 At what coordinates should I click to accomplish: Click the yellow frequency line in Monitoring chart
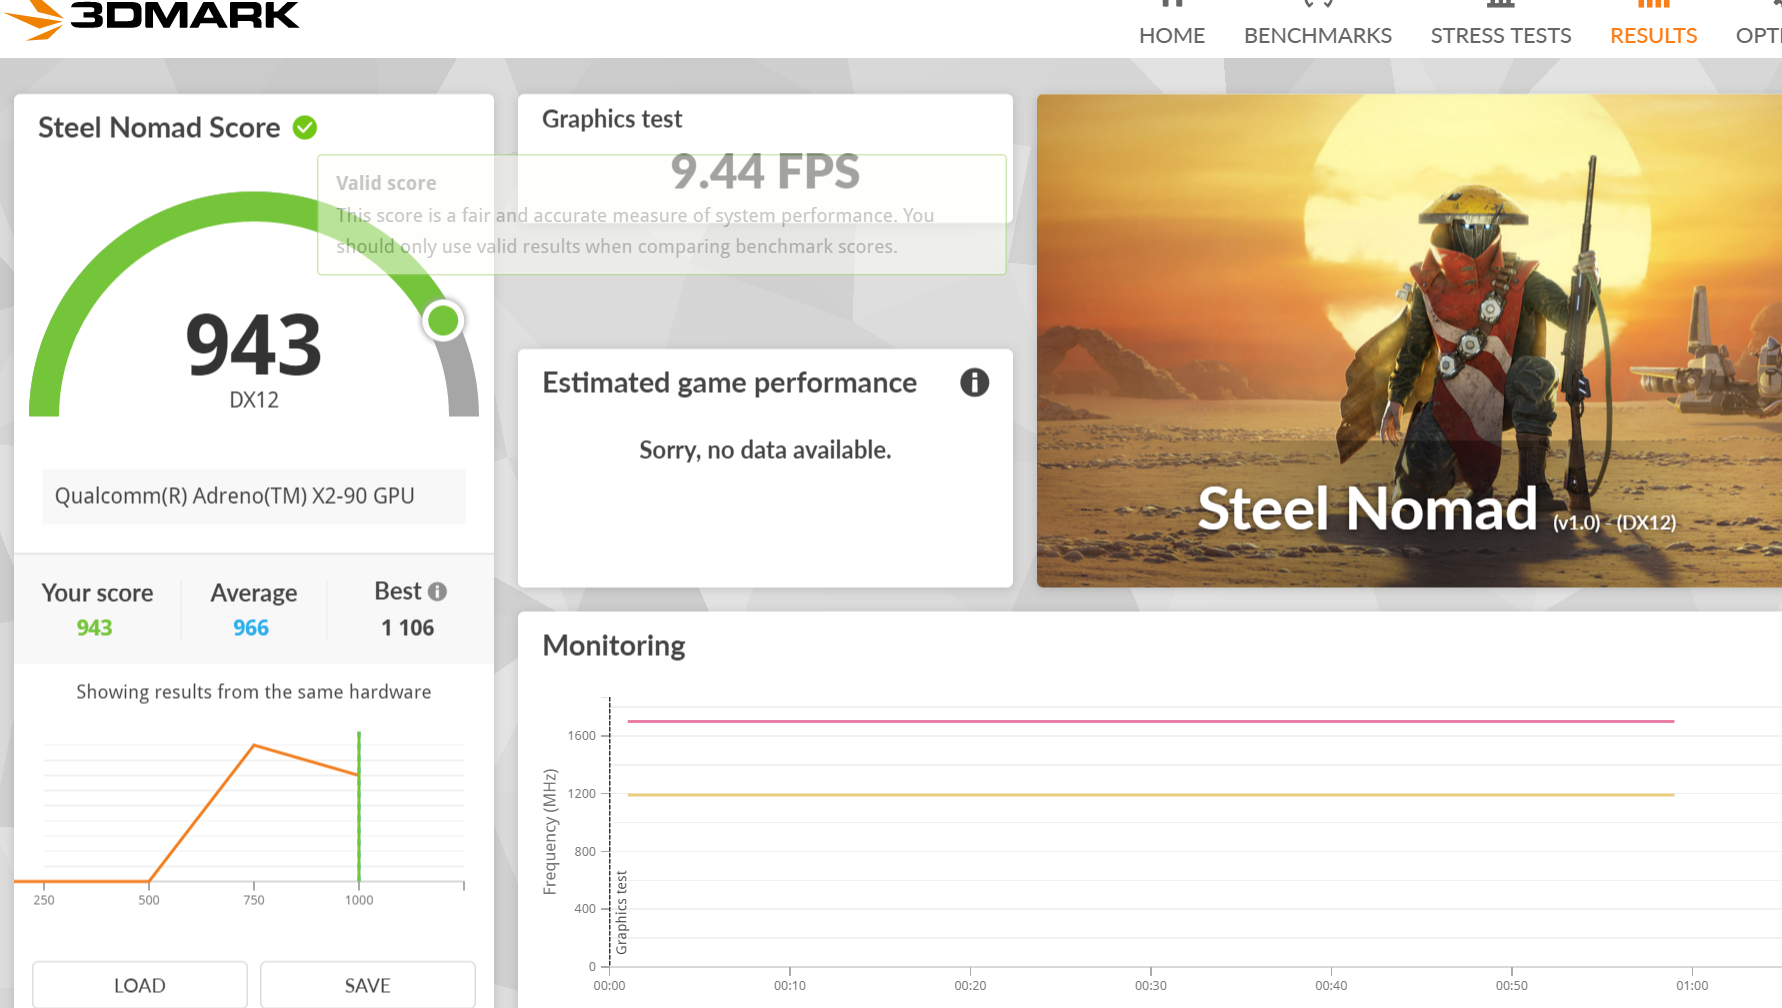1150,795
